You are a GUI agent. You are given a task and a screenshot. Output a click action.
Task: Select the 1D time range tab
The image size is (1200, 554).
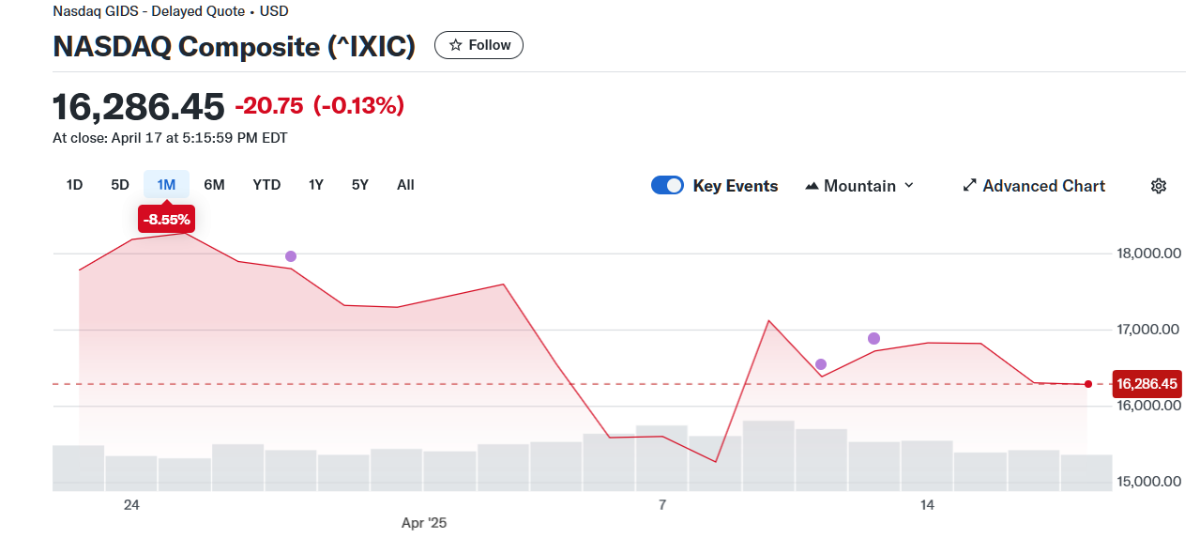click(74, 185)
